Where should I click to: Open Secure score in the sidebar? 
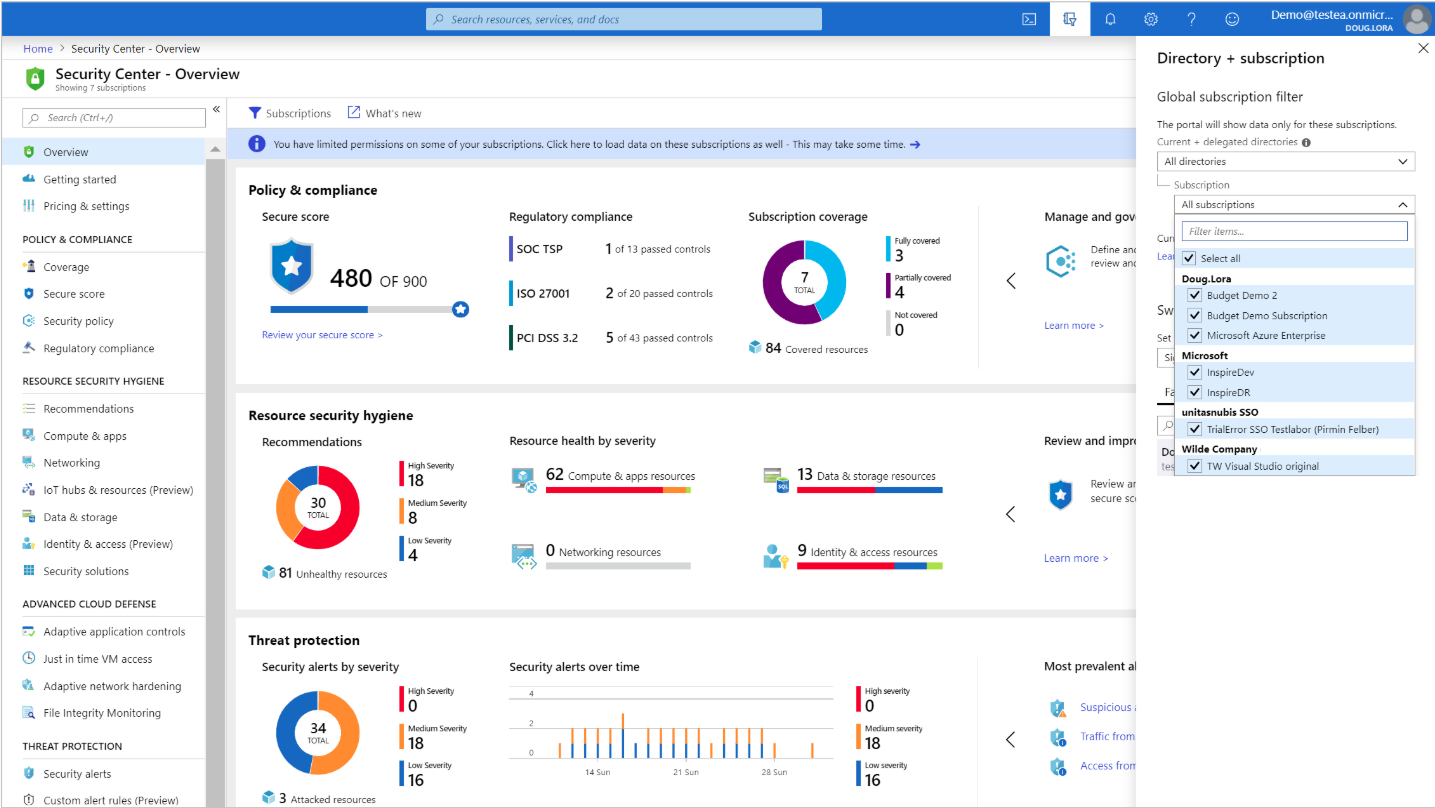click(73, 294)
